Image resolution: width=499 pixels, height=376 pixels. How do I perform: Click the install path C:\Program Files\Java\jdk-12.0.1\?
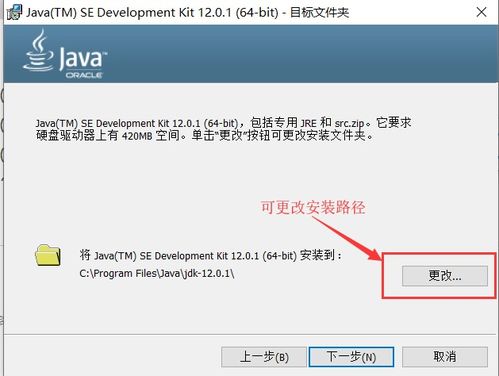(157, 274)
